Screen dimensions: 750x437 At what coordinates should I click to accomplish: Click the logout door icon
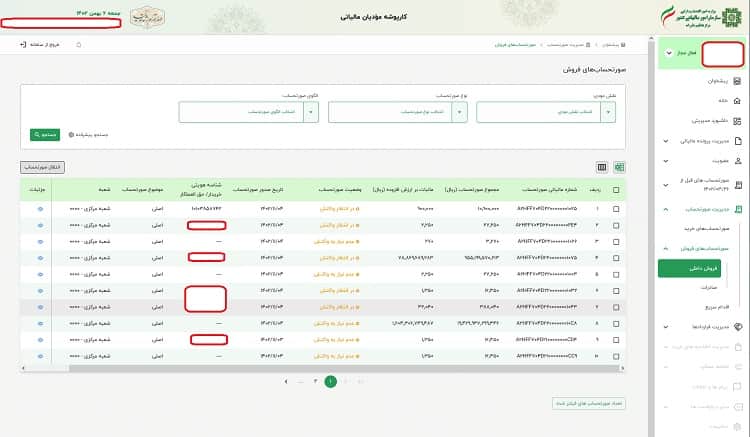click(23, 44)
